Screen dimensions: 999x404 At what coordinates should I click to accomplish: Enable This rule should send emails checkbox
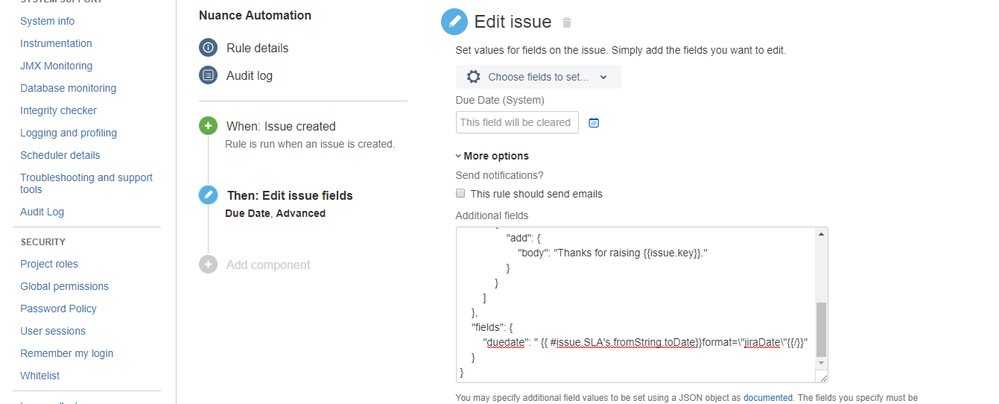coord(461,194)
